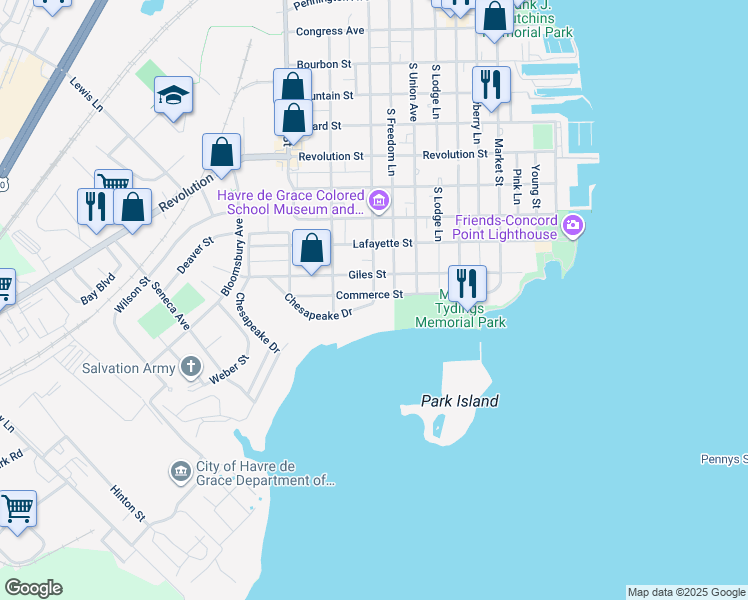
Task: Click the restaurant marker near Tydings Memorial Park
Action: click(467, 283)
